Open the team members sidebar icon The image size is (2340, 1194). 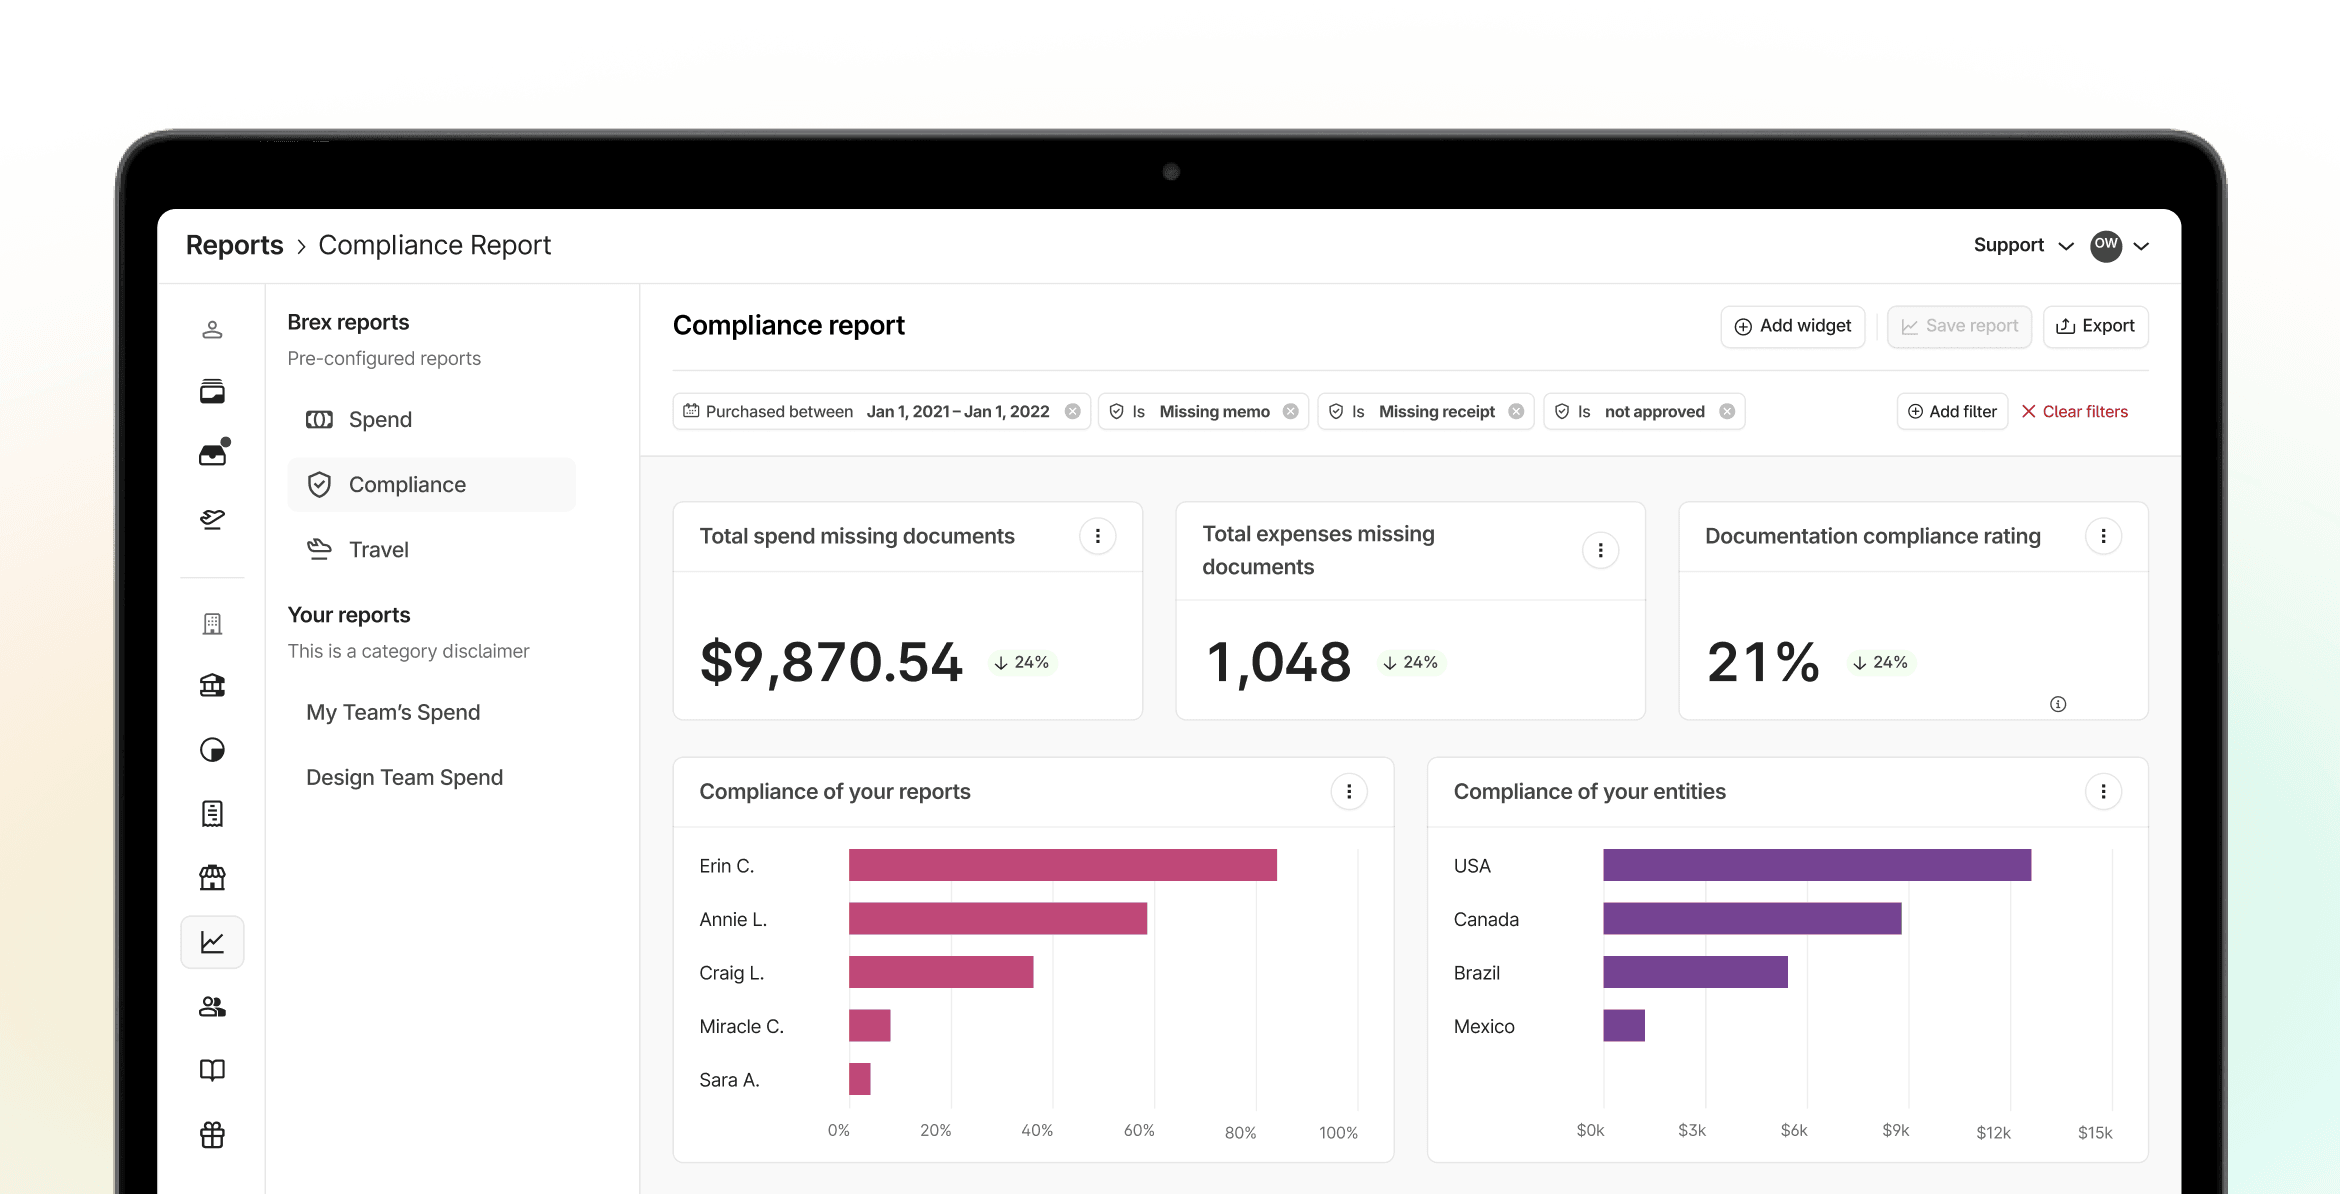pos(212,1007)
